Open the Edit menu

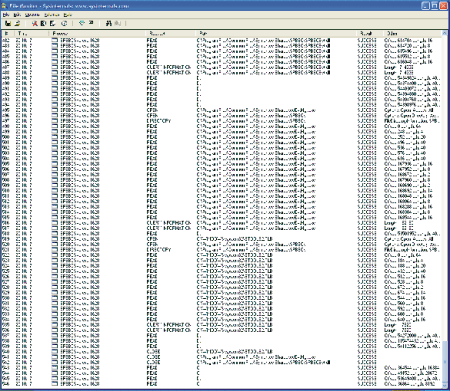17,15
